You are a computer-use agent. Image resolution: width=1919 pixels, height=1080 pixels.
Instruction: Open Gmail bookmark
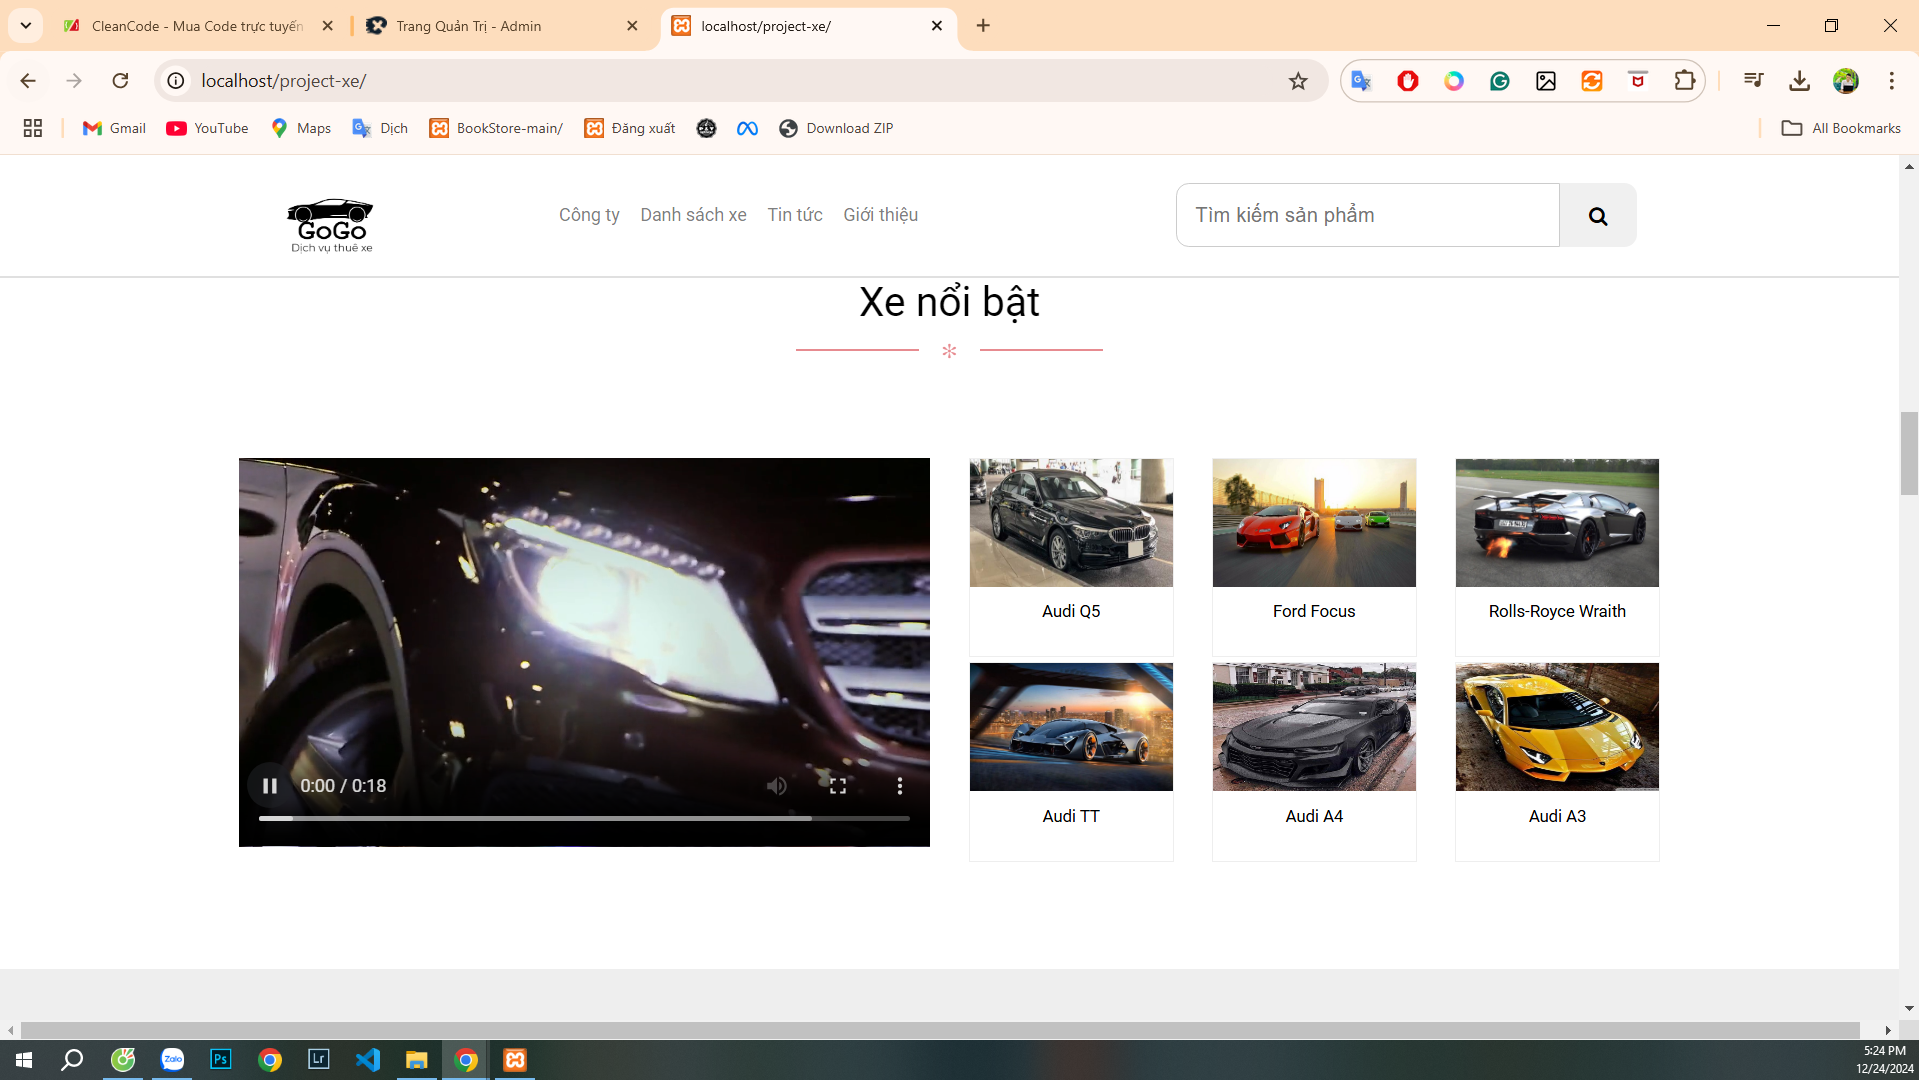[114, 128]
